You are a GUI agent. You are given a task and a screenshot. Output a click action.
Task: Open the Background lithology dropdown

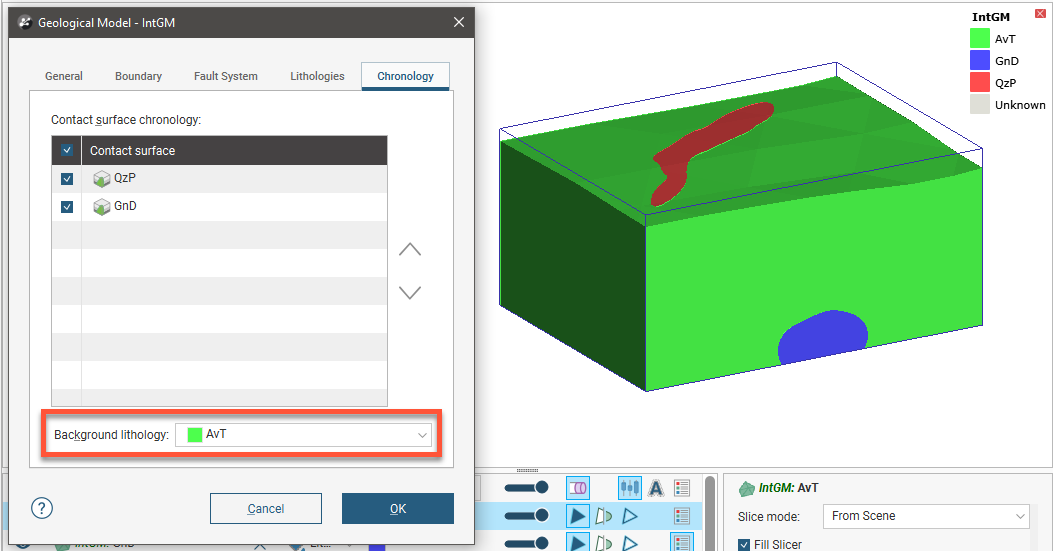click(304, 435)
